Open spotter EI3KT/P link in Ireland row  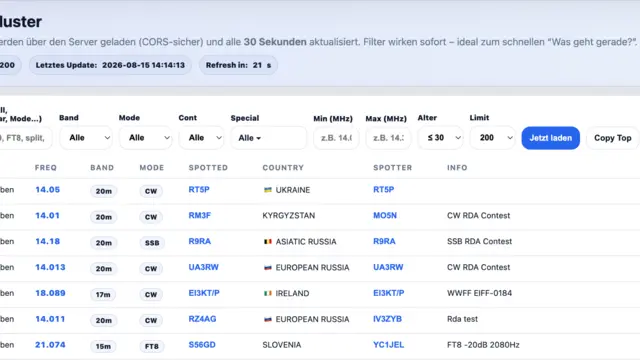pos(389,293)
